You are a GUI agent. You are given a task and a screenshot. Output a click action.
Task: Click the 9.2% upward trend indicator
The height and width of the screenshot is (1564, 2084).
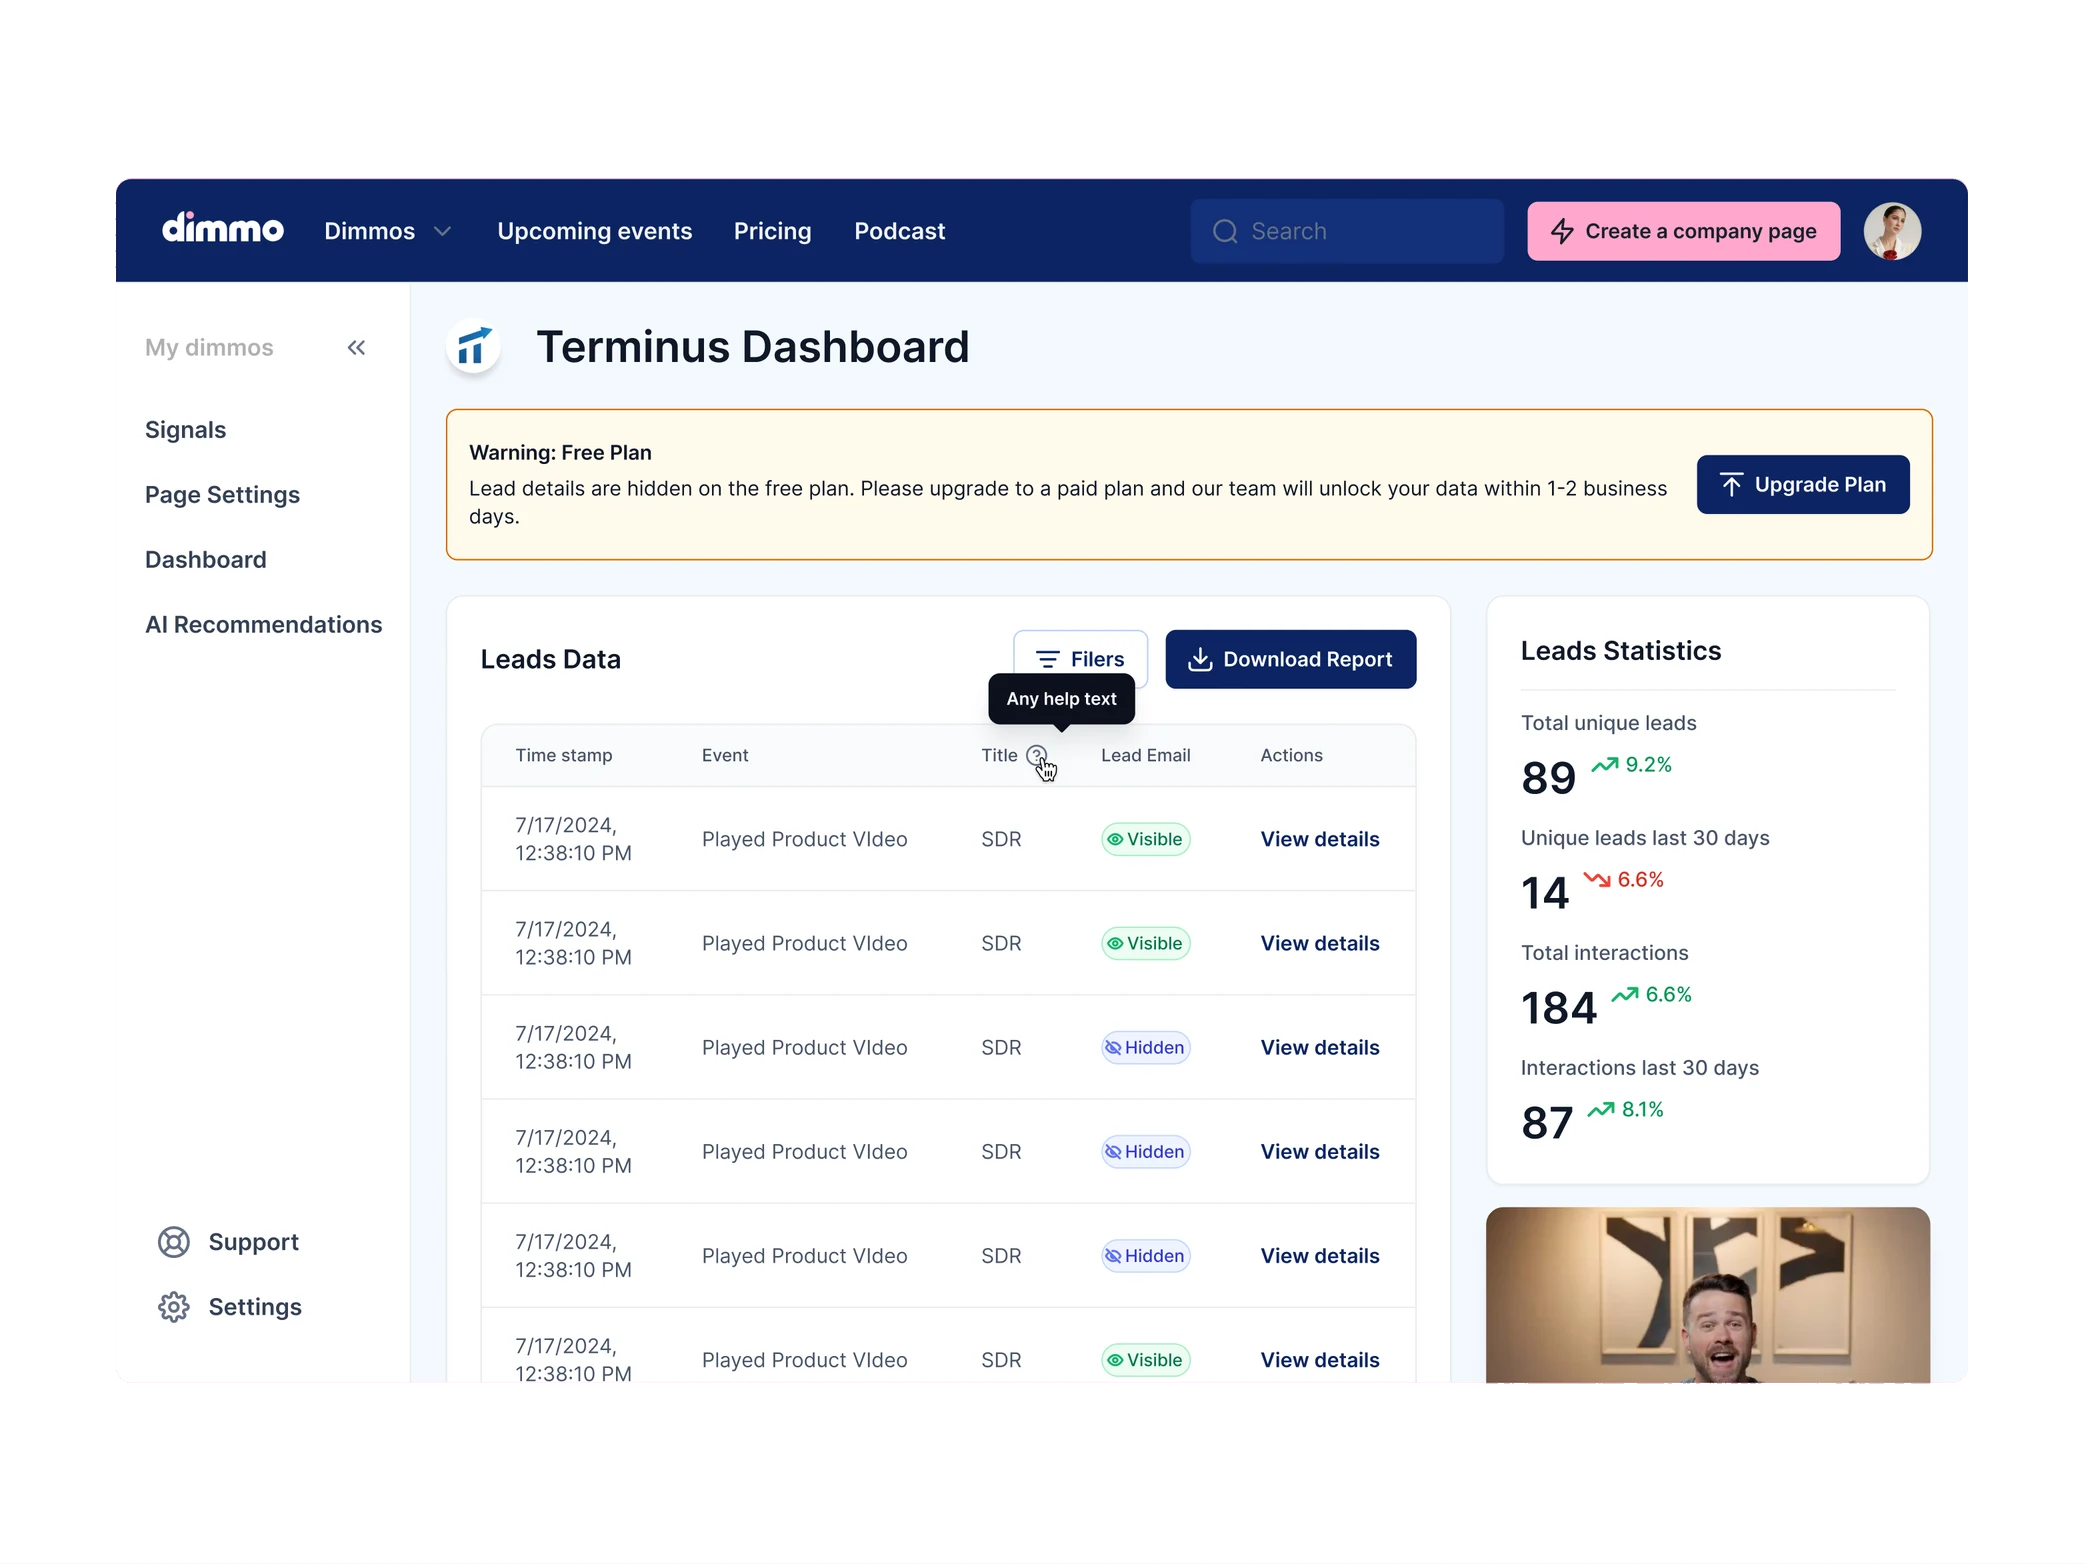1632,765
